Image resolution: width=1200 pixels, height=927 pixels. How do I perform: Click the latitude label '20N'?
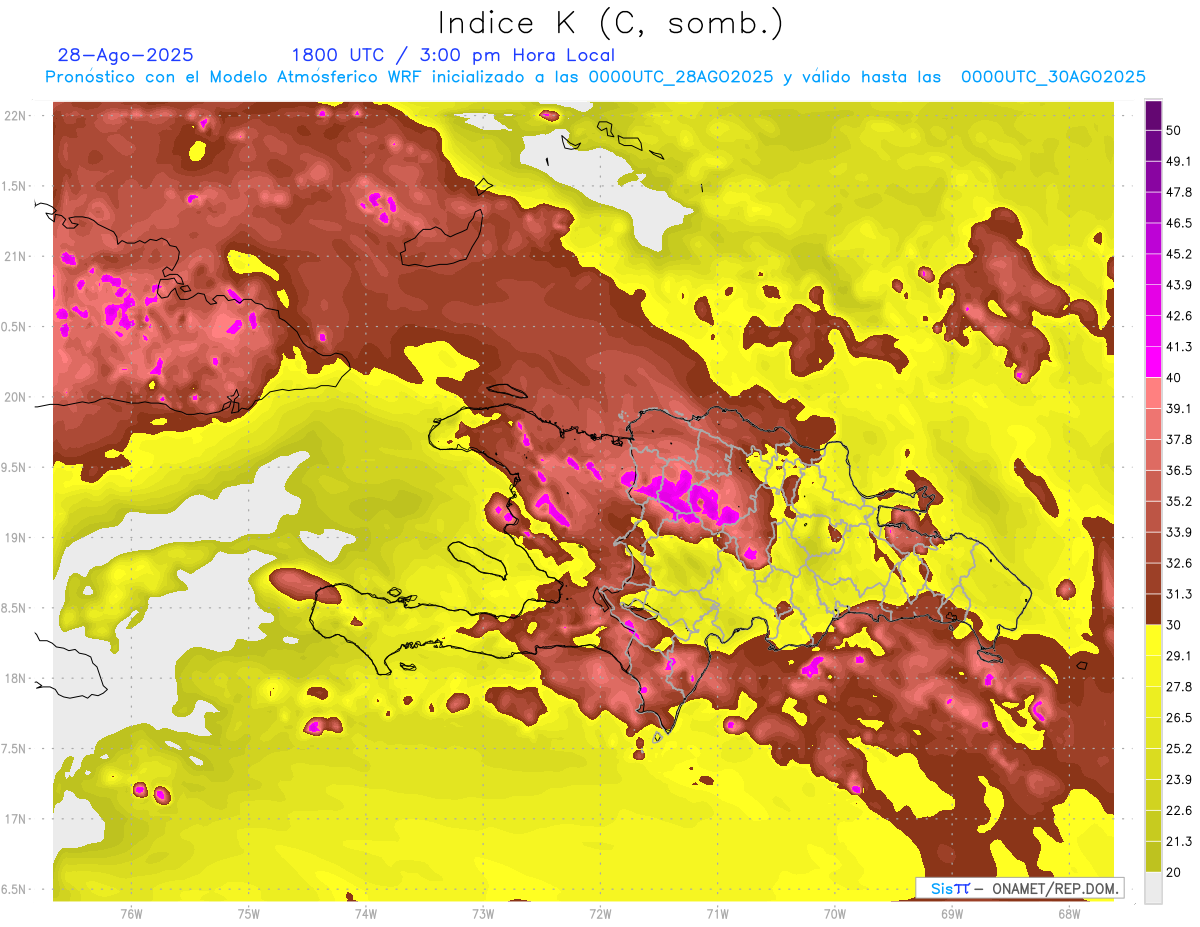click(x=16, y=398)
